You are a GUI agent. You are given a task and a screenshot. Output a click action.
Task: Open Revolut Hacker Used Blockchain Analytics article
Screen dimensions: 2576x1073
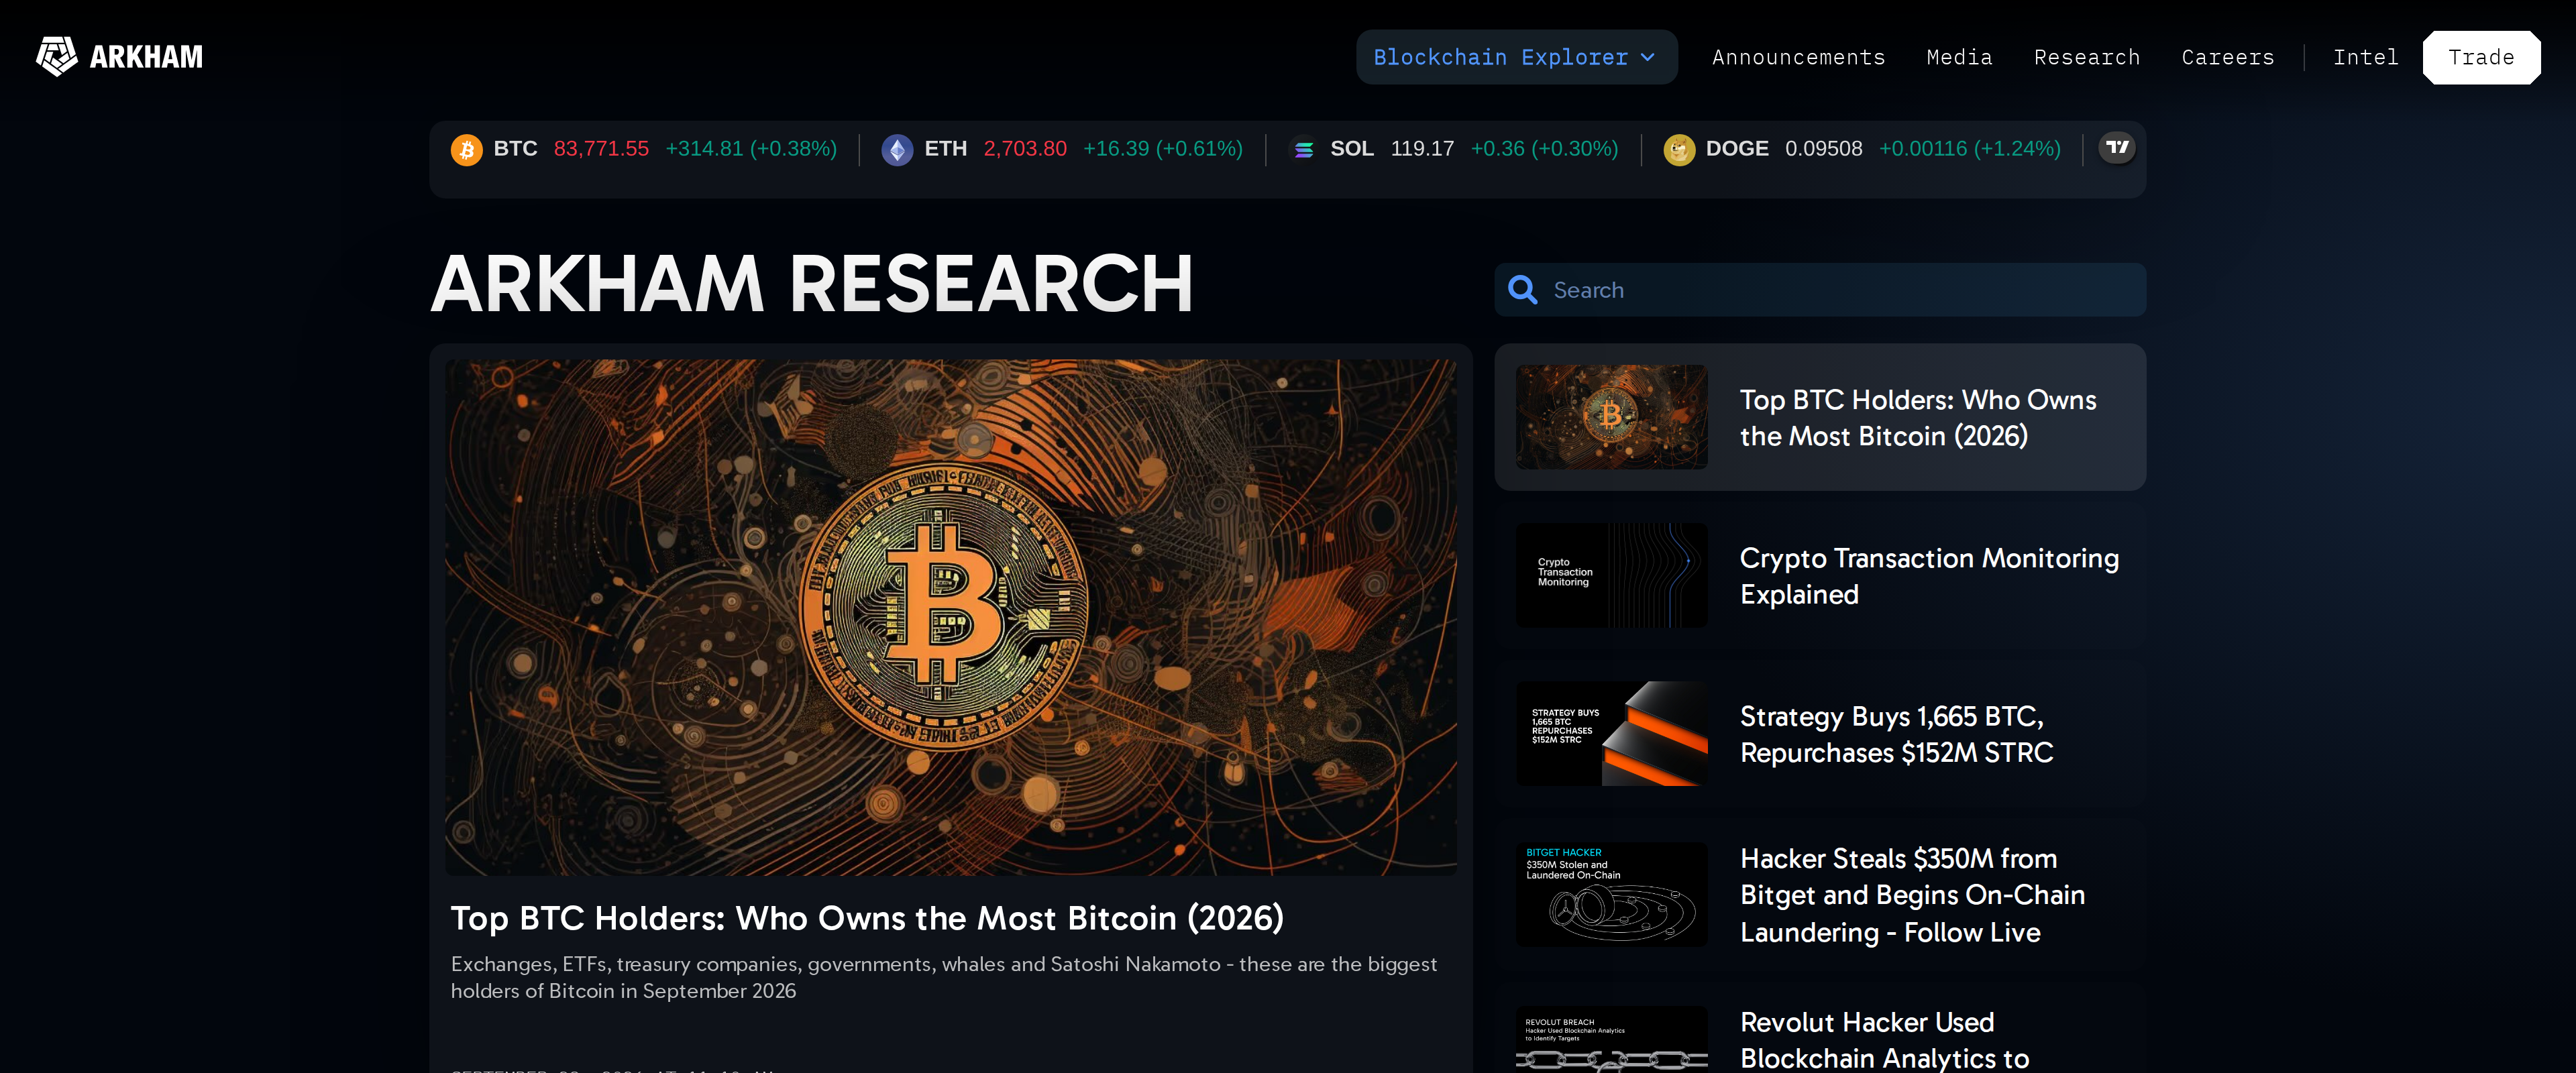pyautogui.click(x=1884, y=1040)
